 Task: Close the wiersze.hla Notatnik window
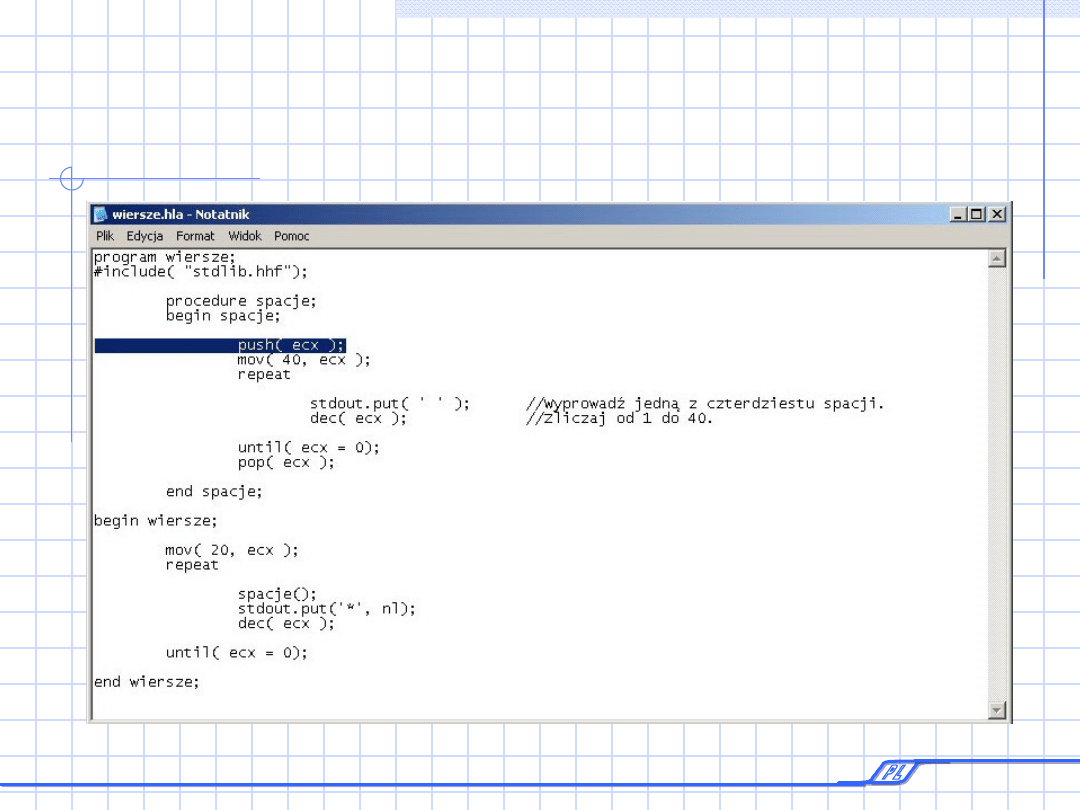click(996, 214)
